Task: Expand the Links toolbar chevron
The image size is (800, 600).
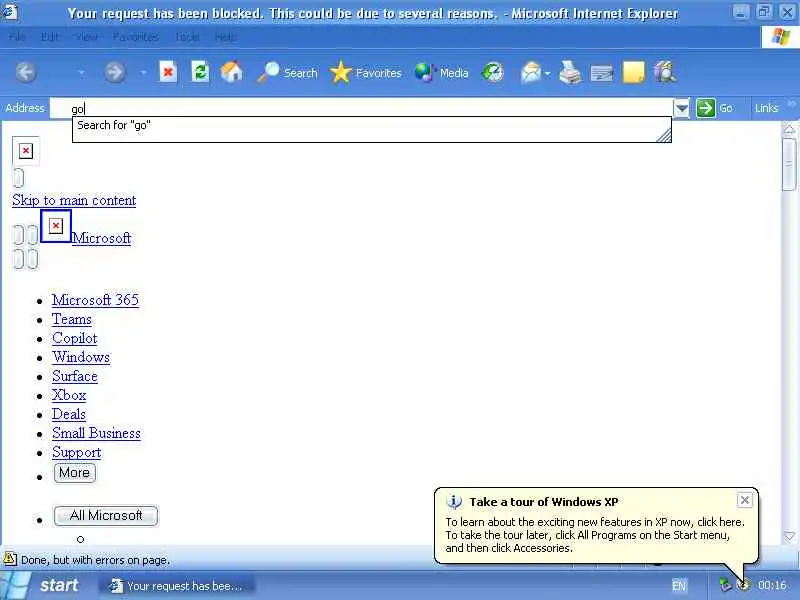Action: (x=791, y=104)
